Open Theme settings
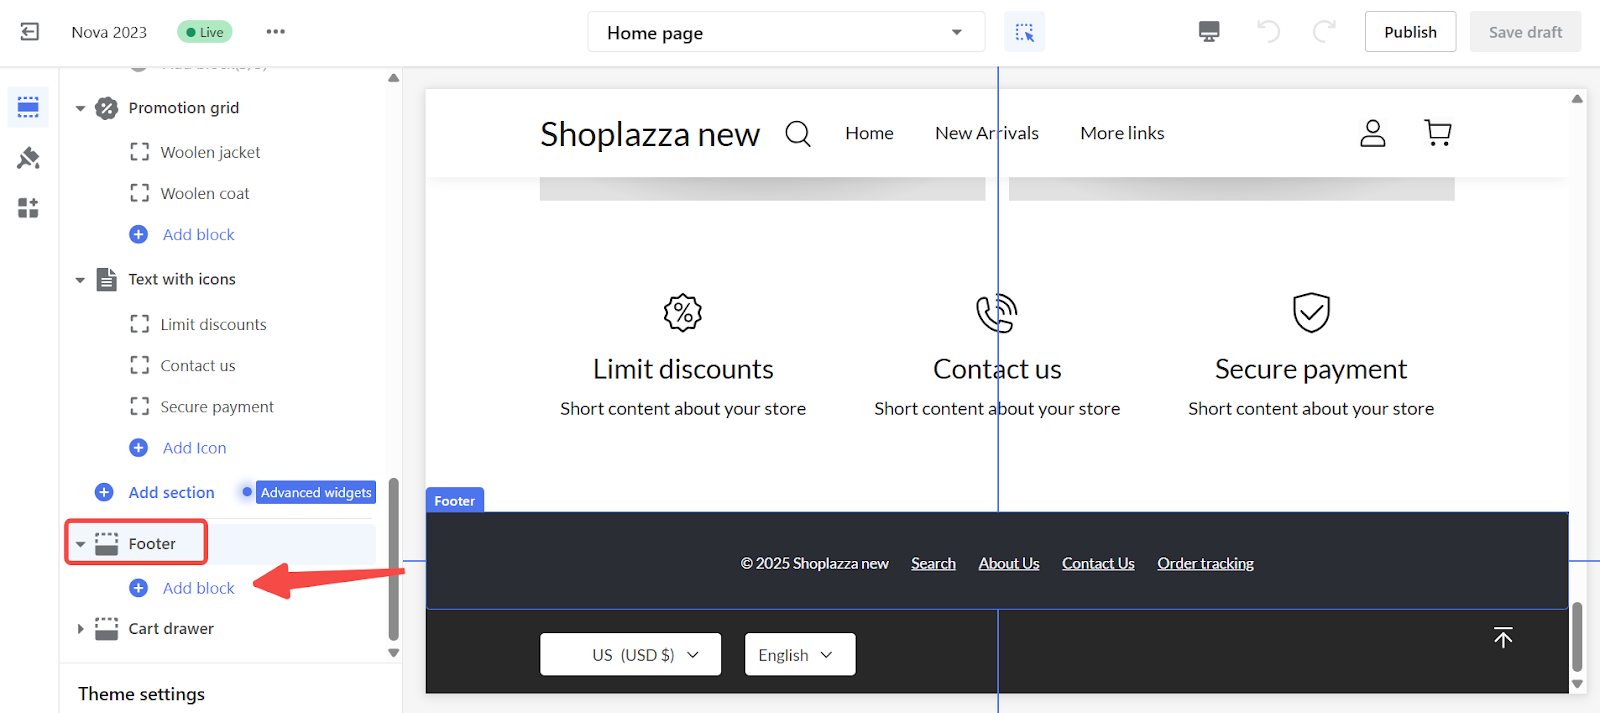This screenshot has height=713, width=1600. (141, 694)
